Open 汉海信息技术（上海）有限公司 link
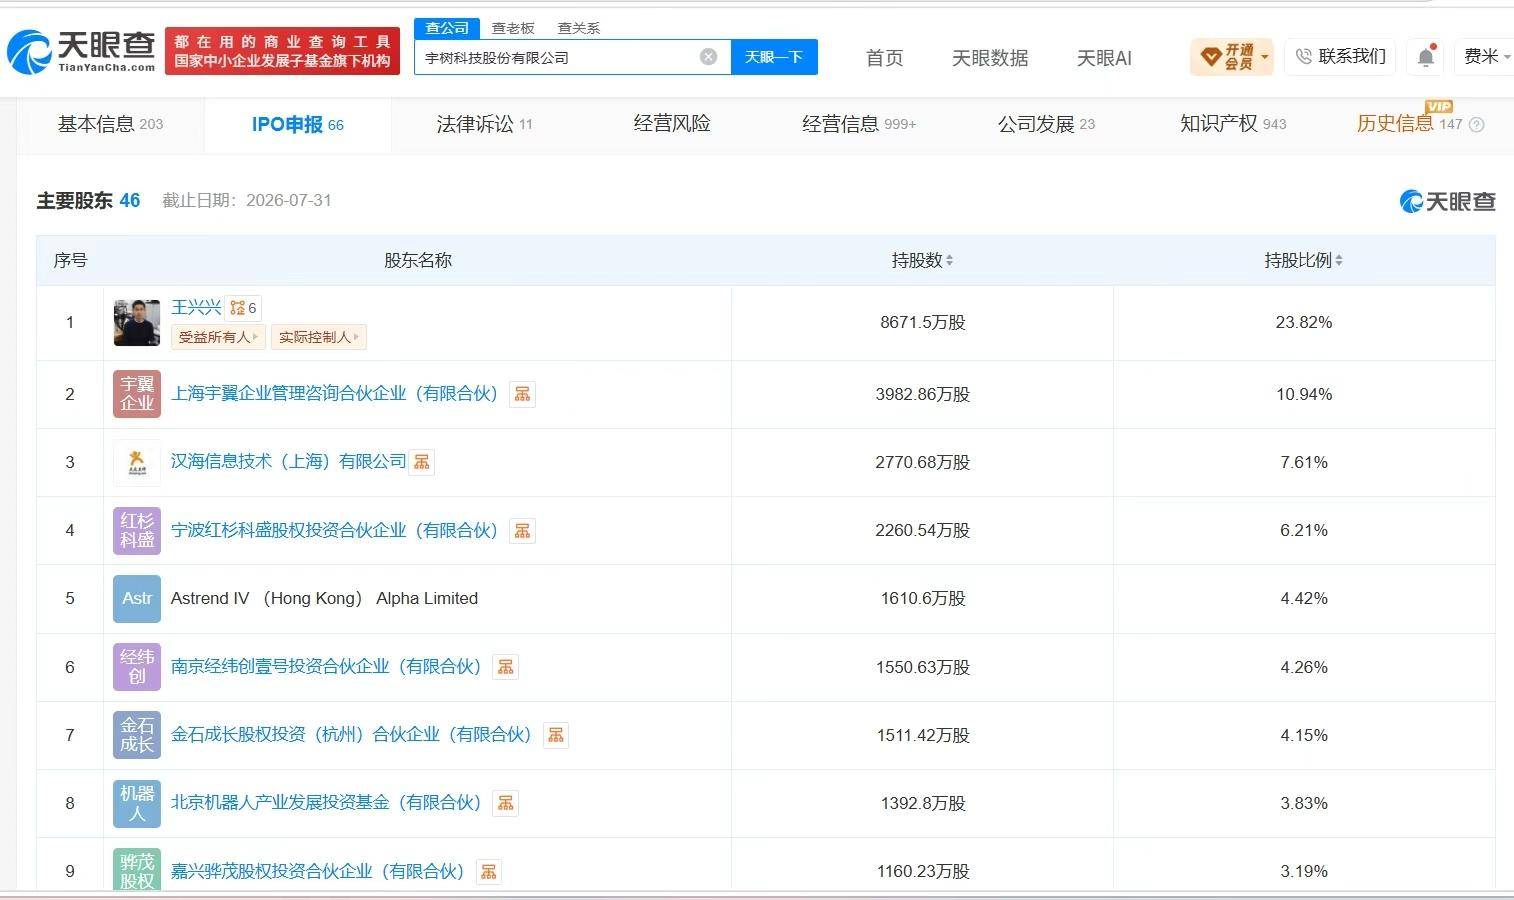 click(x=288, y=462)
